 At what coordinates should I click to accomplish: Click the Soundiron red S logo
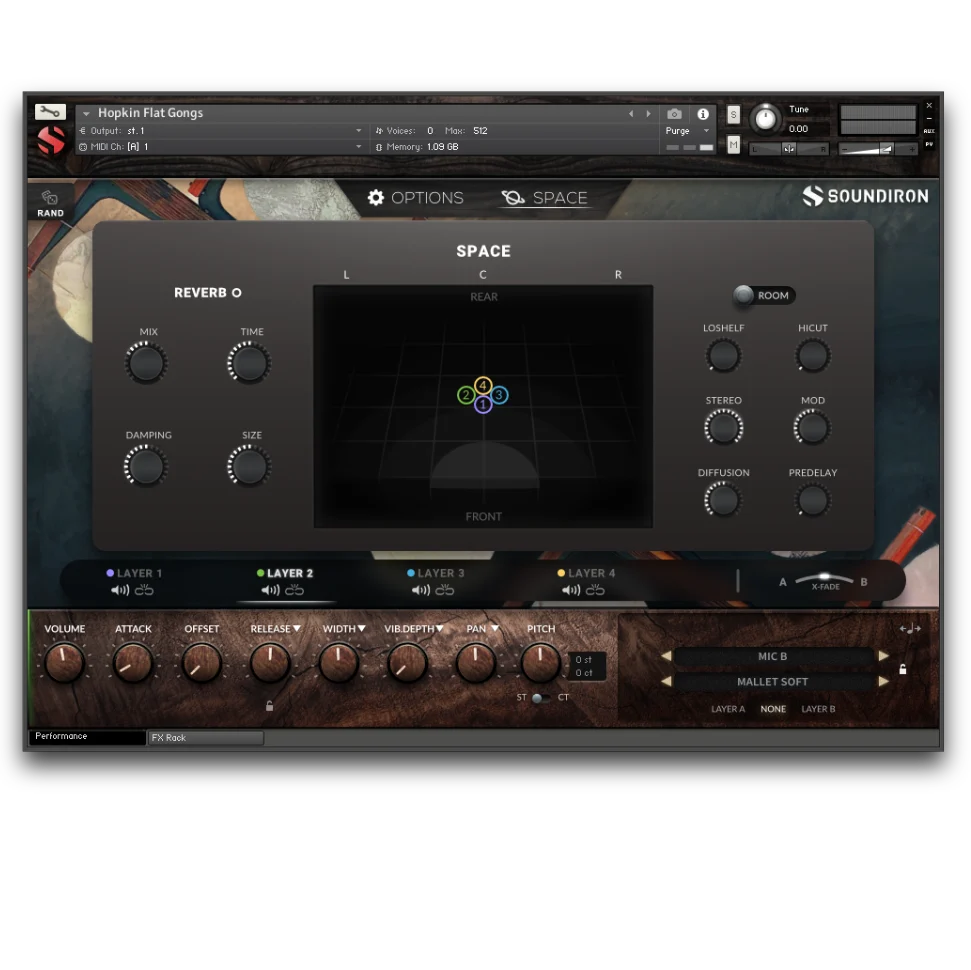[x=51, y=140]
